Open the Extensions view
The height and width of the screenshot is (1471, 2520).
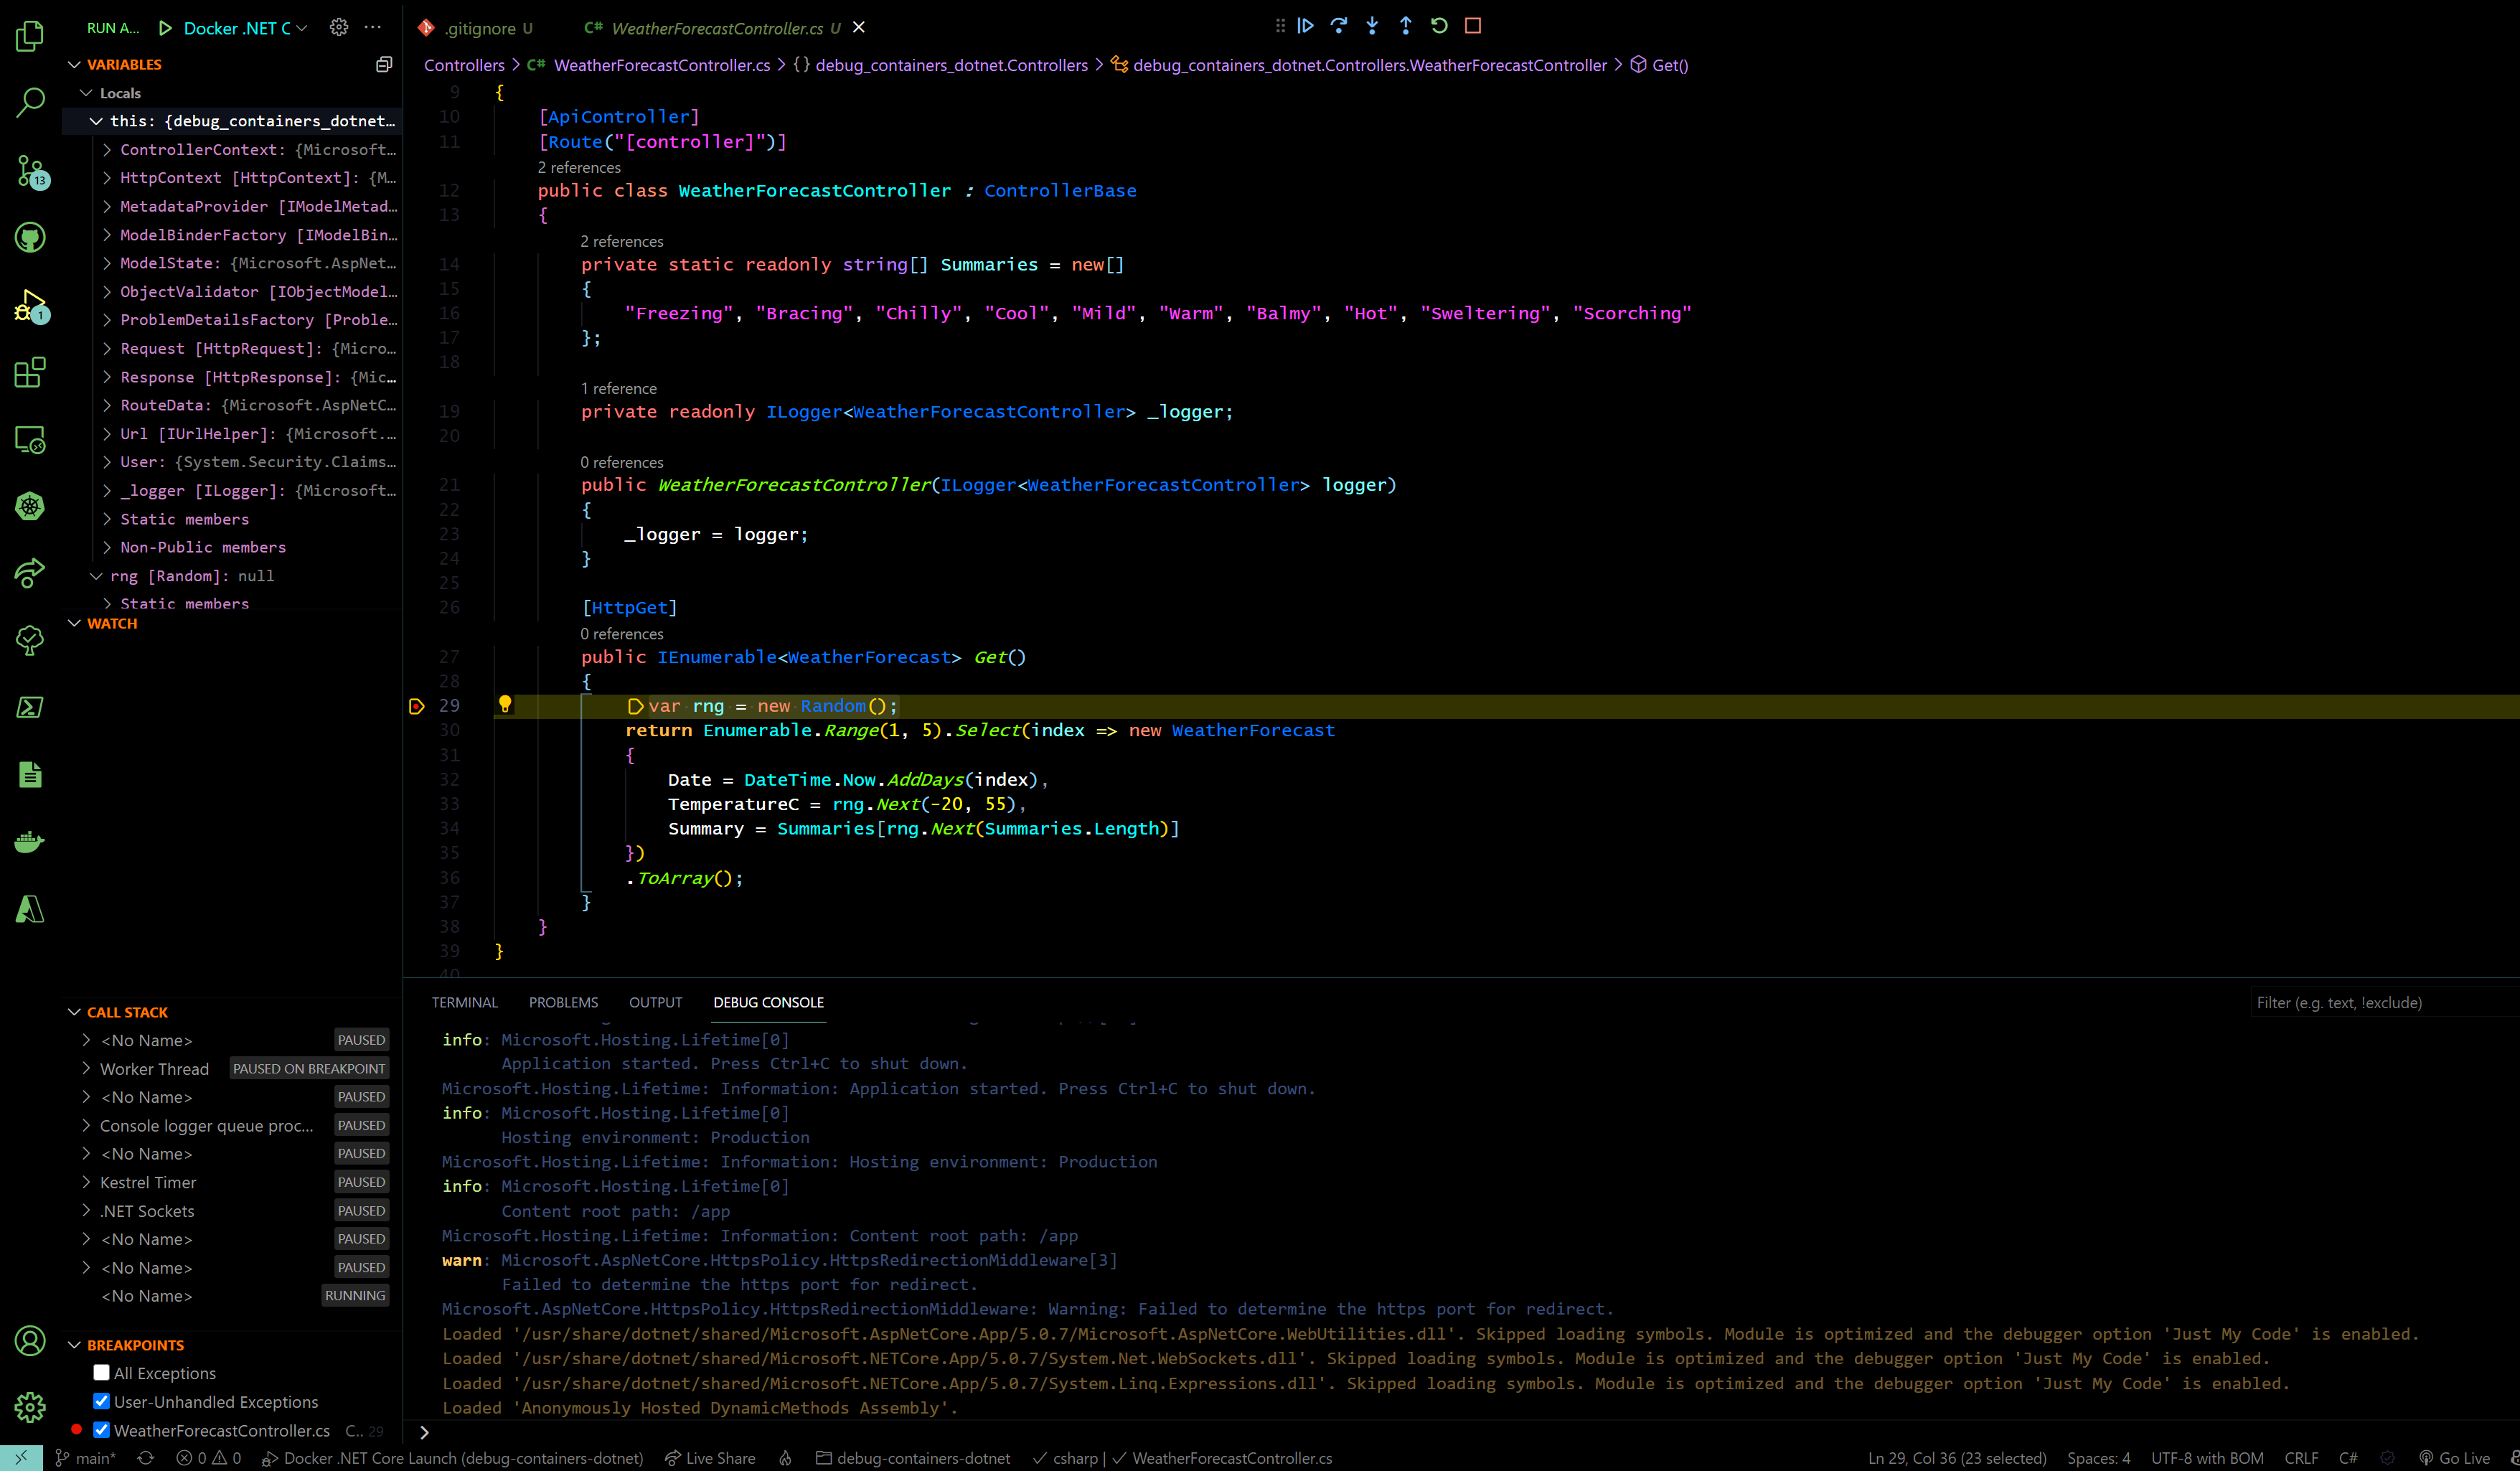point(30,371)
